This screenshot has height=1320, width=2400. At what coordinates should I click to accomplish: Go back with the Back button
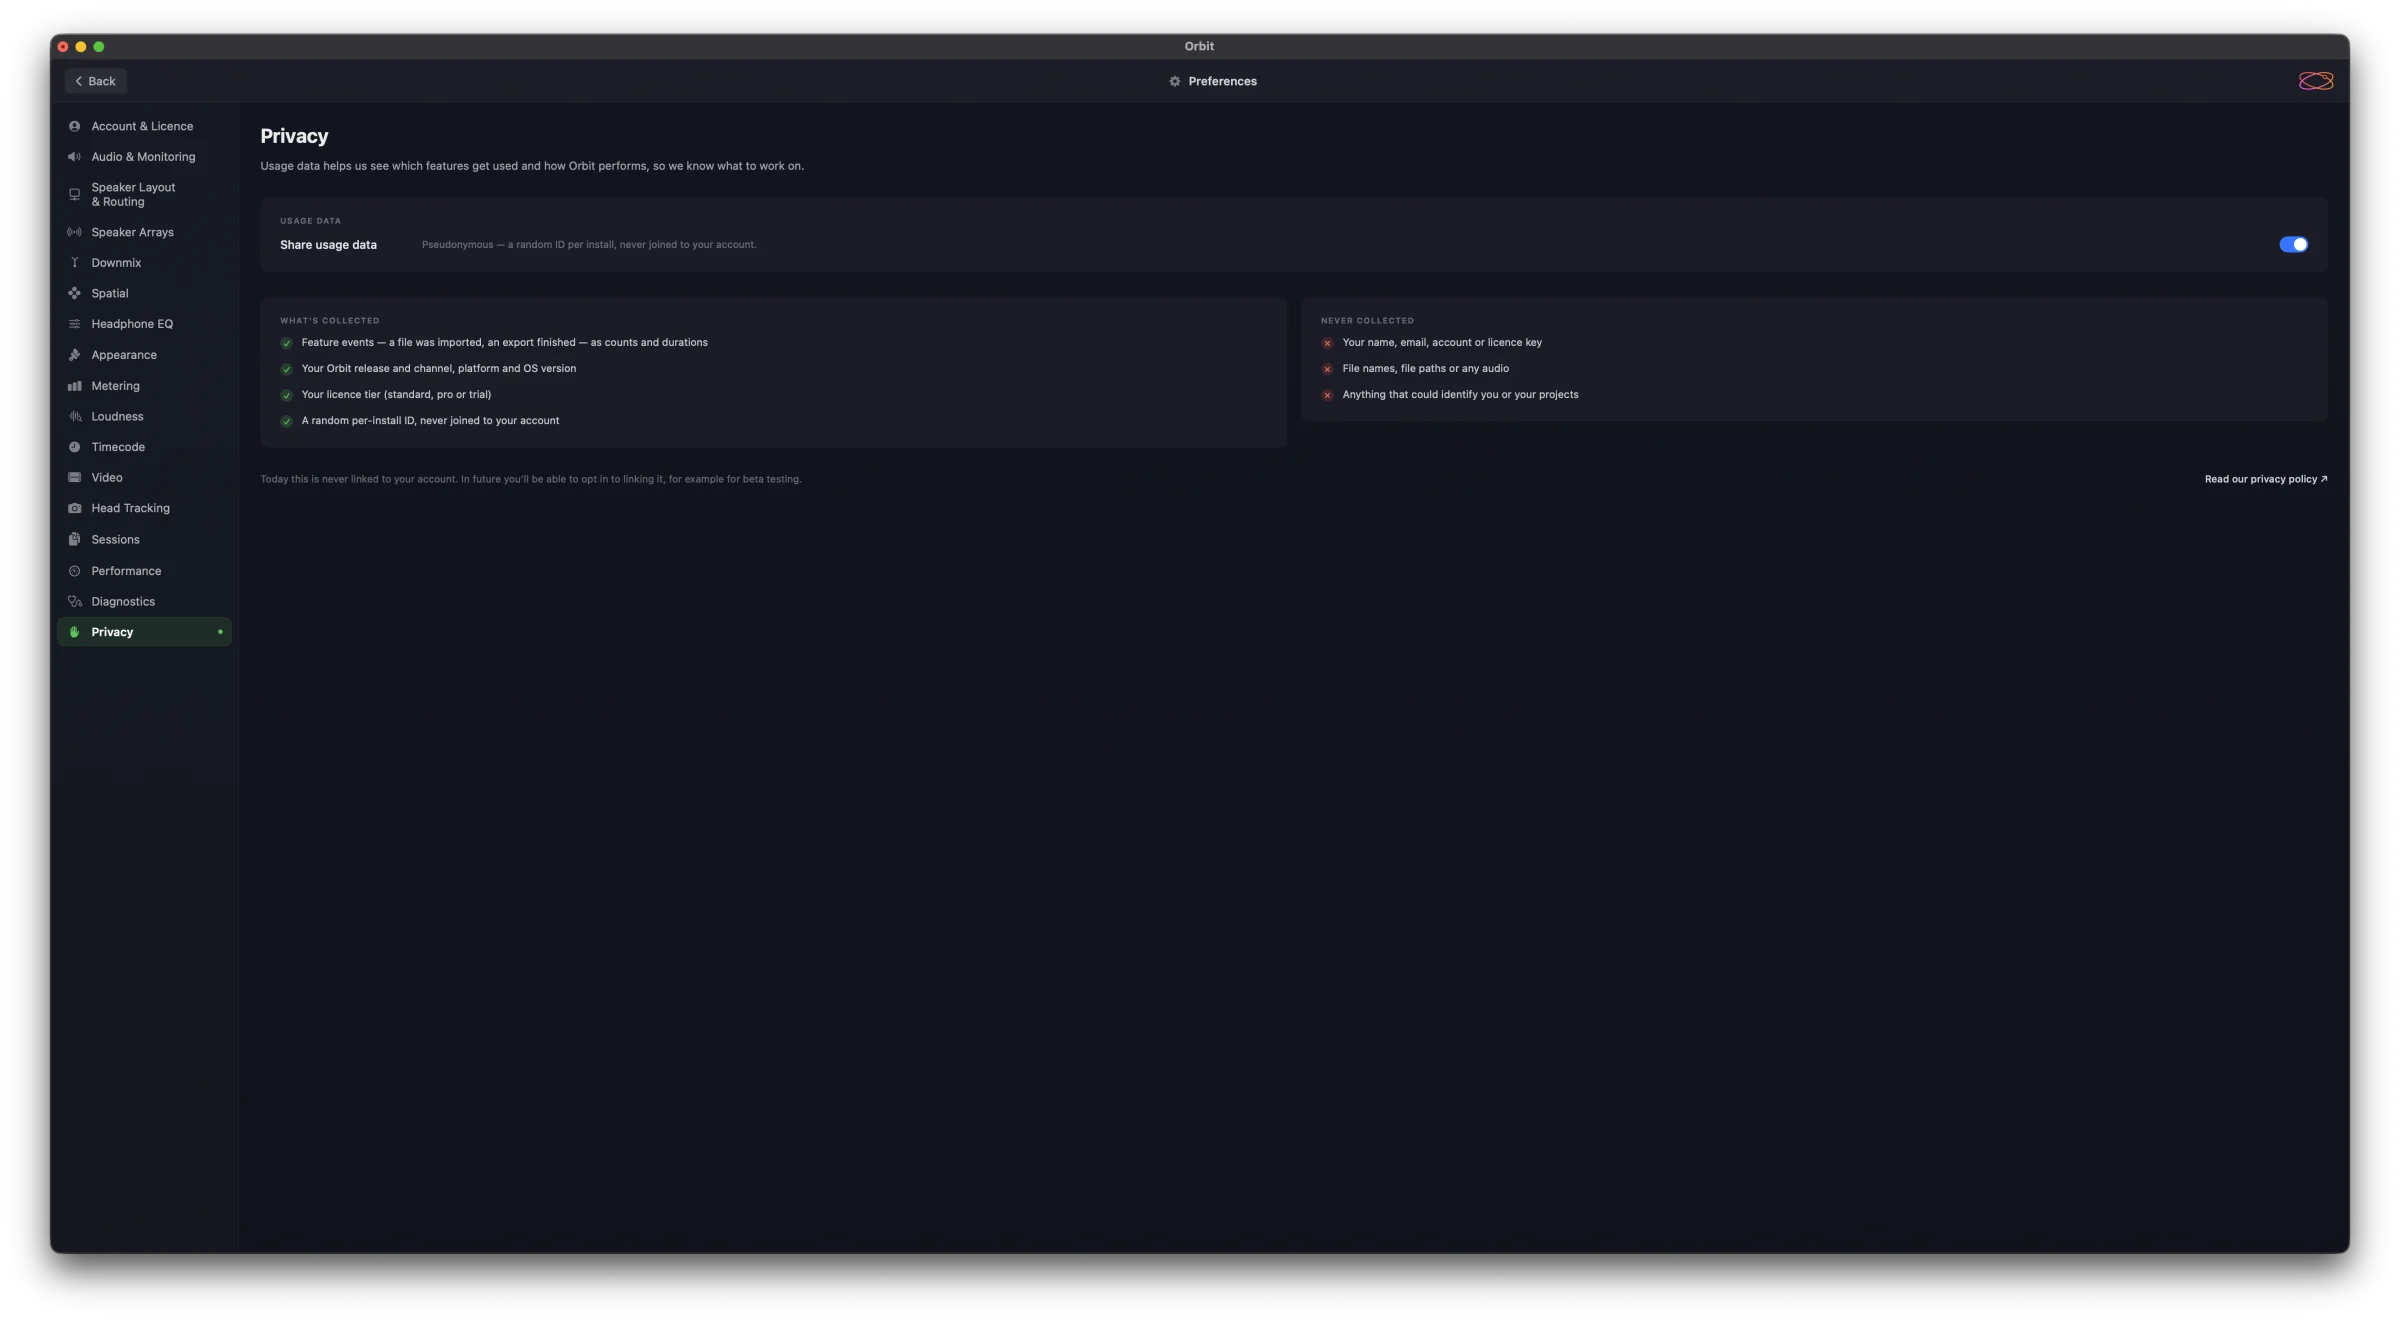(x=96, y=81)
